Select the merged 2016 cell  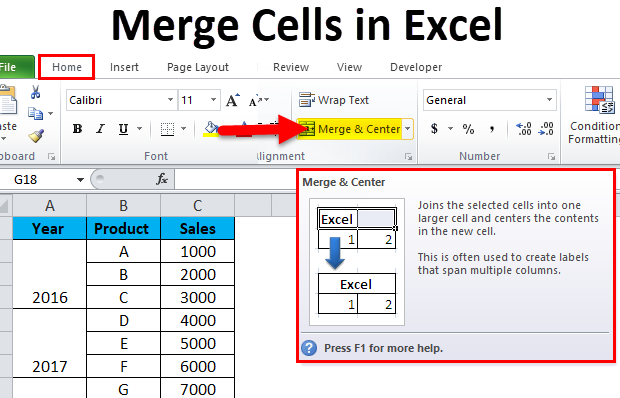pos(49,274)
